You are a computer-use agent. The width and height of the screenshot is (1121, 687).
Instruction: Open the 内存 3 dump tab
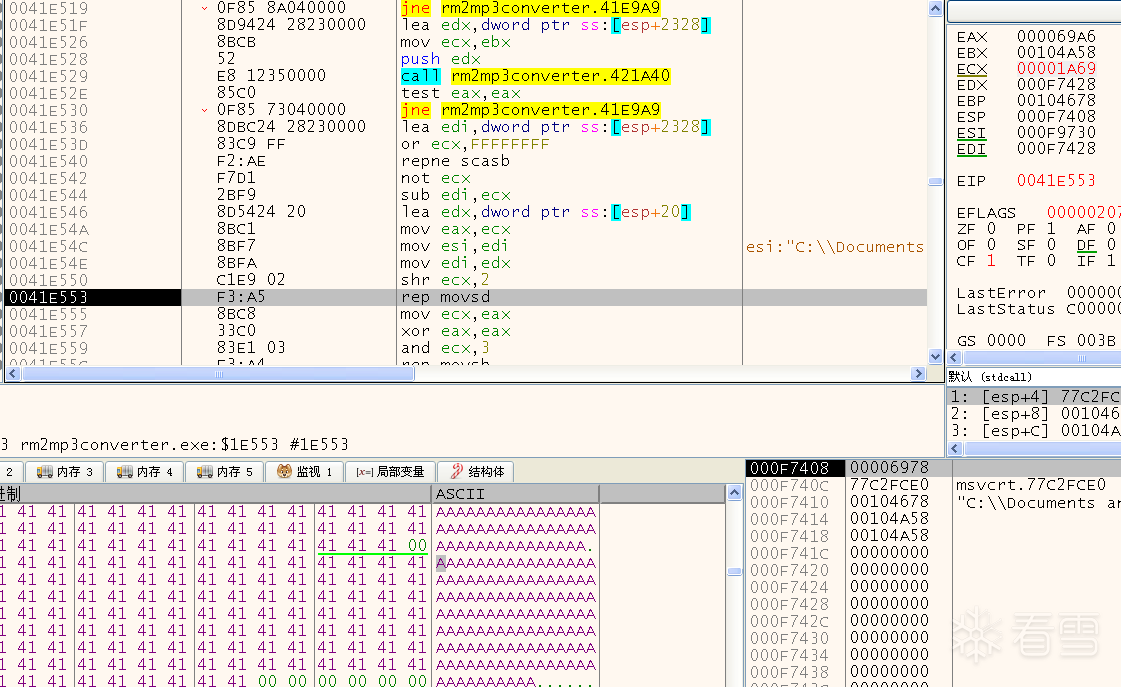(65, 472)
